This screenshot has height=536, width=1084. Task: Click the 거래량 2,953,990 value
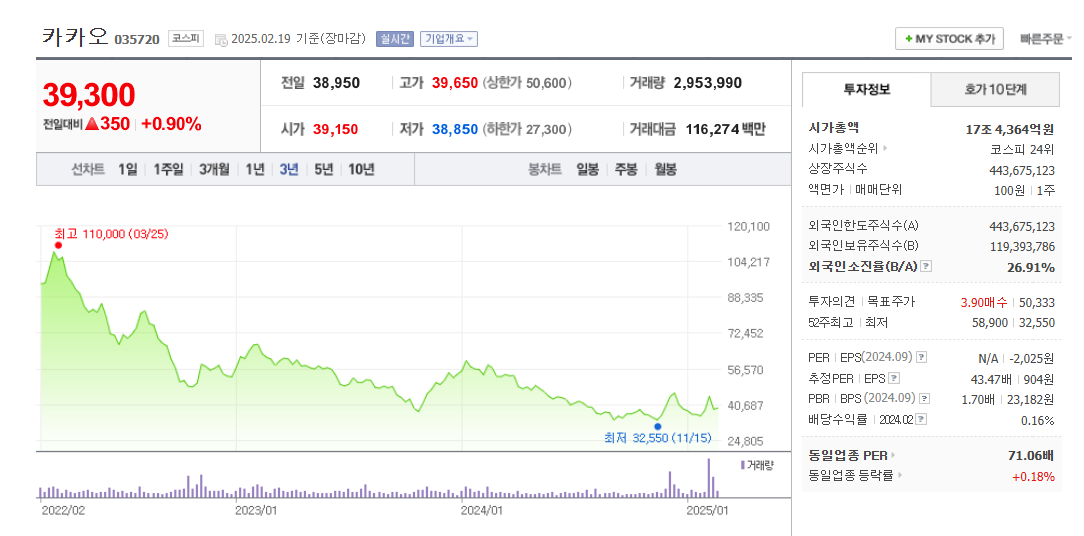tap(707, 84)
